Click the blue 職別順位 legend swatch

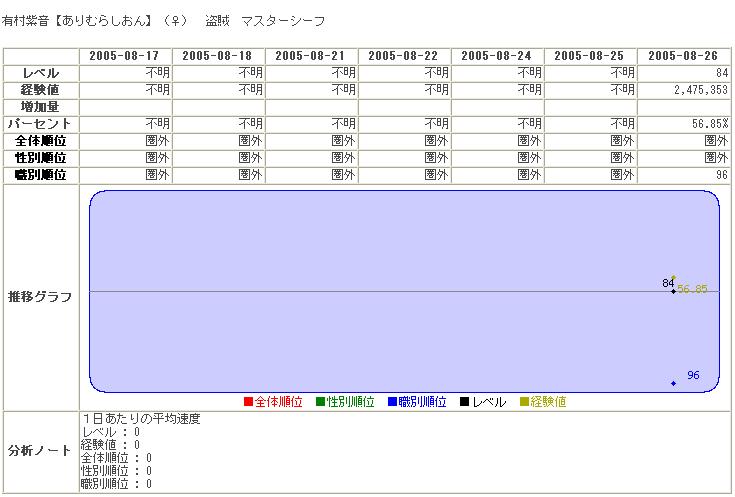(392, 402)
